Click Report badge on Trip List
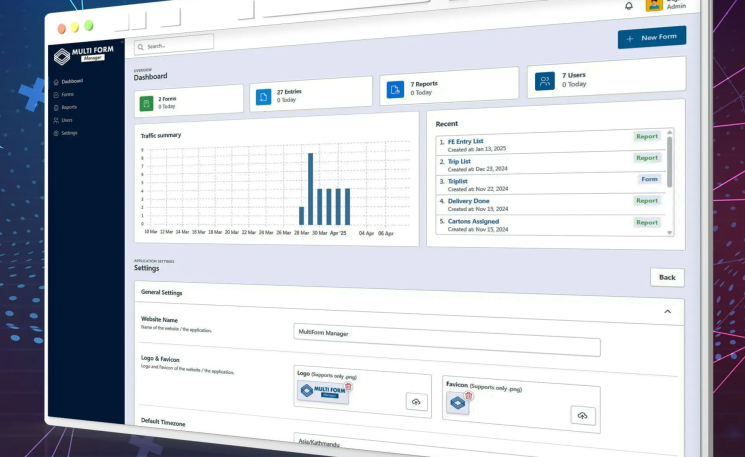The image size is (745, 457). click(x=647, y=158)
